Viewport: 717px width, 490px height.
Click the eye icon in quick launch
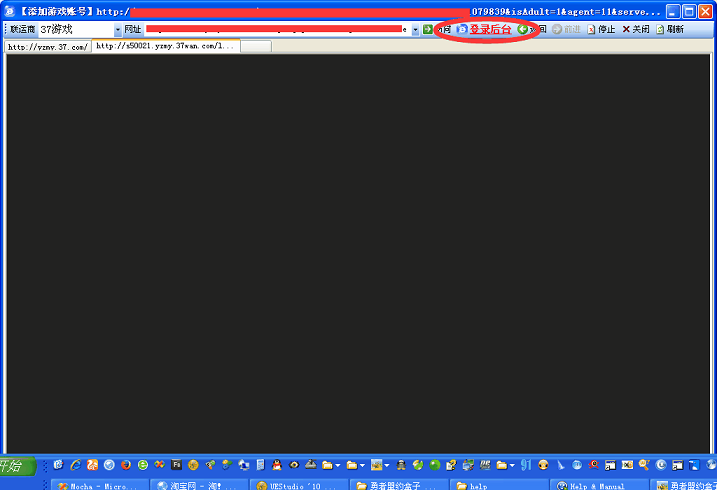coord(294,465)
